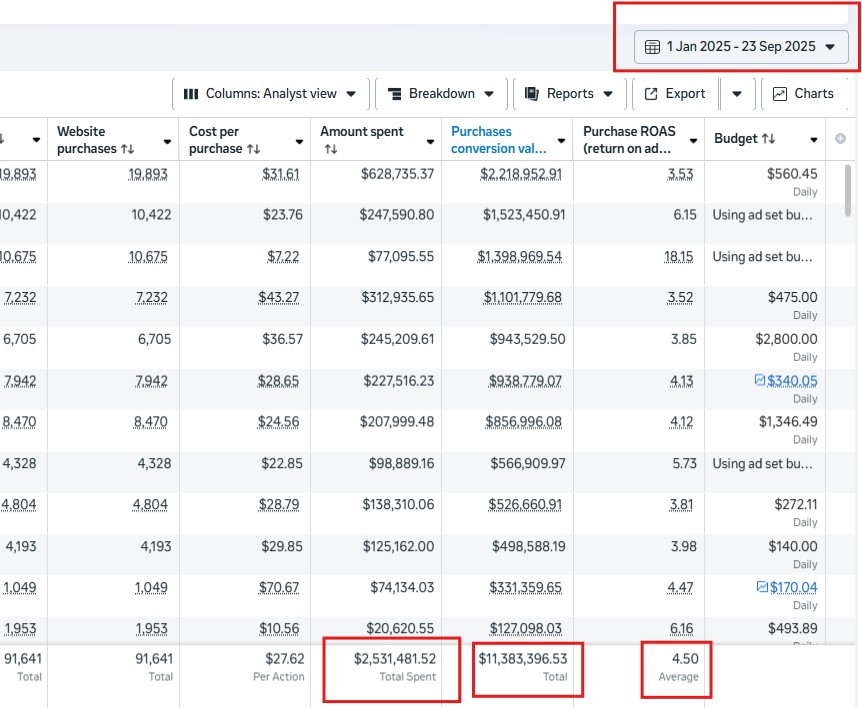The image size is (862, 708).
Task: Open the Reports menu
Action: coord(569,94)
